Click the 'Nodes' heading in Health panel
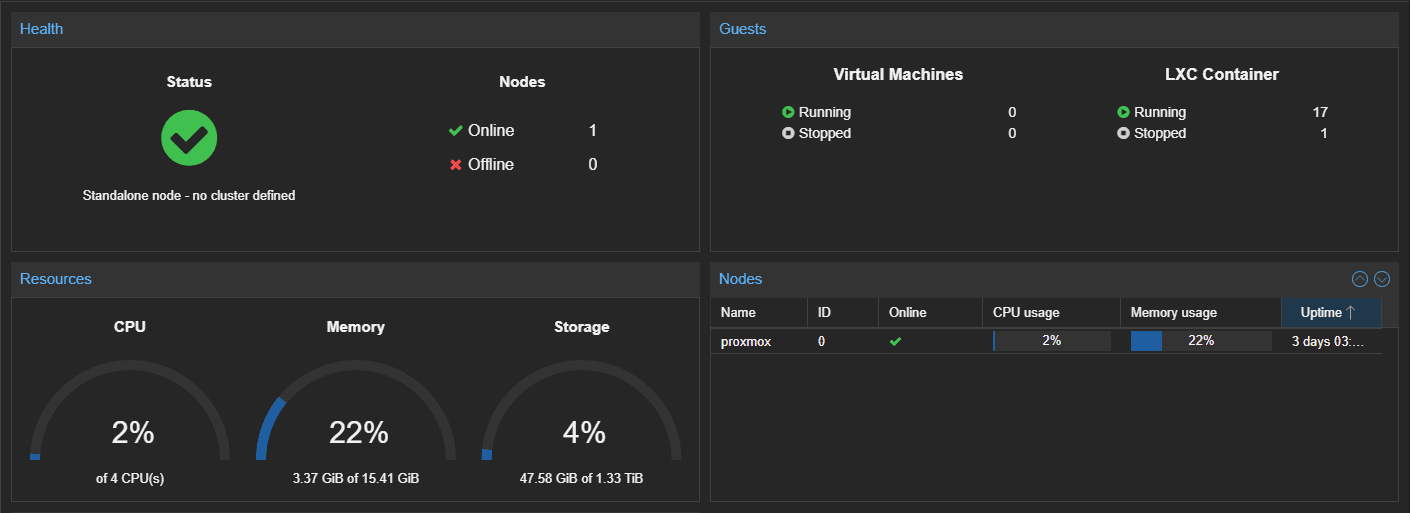Viewport: 1410px width, 513px height. 522,82
